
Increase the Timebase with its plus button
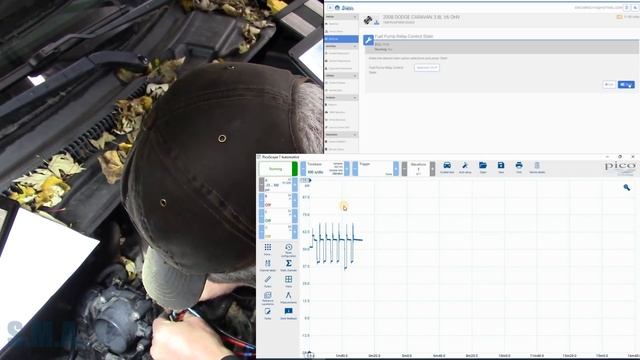(347, 169)
